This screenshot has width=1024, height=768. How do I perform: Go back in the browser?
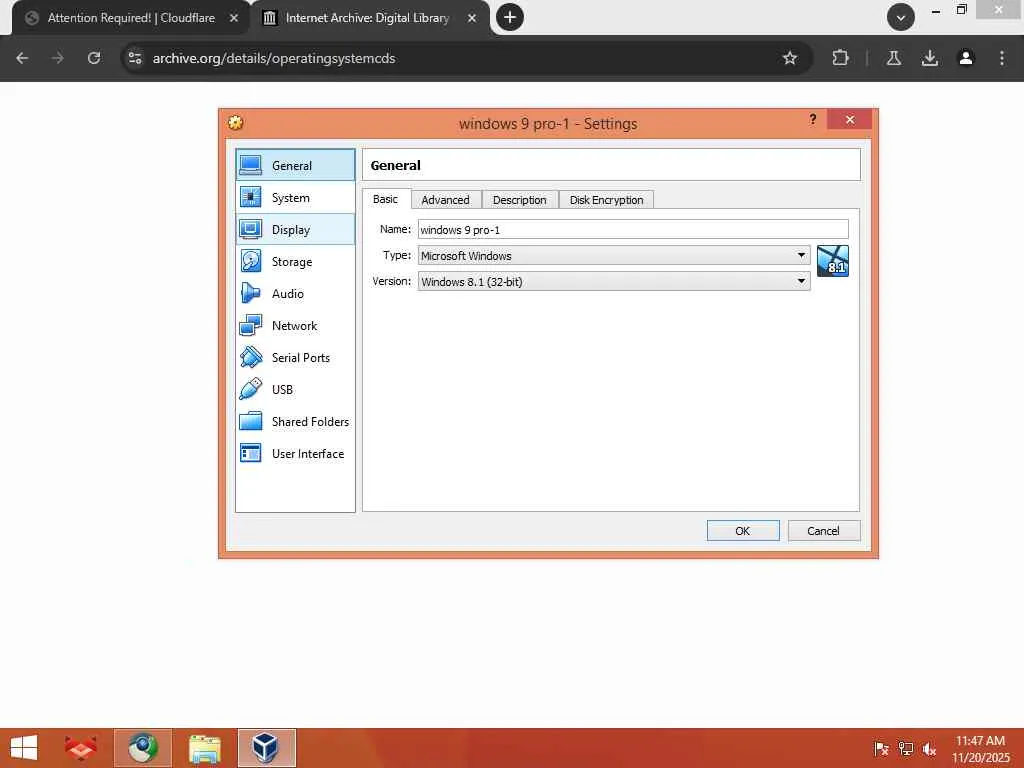[22, 58]
